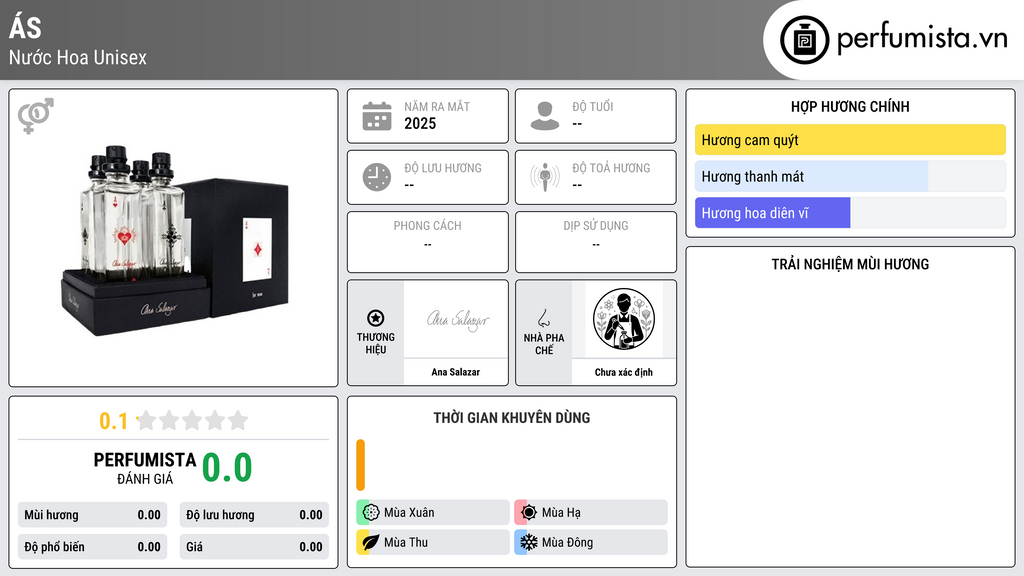The image size is (1024, 576).
Task: Click the Năm Ra Mắt 2025 card
Action: click(x=428, y=116)
